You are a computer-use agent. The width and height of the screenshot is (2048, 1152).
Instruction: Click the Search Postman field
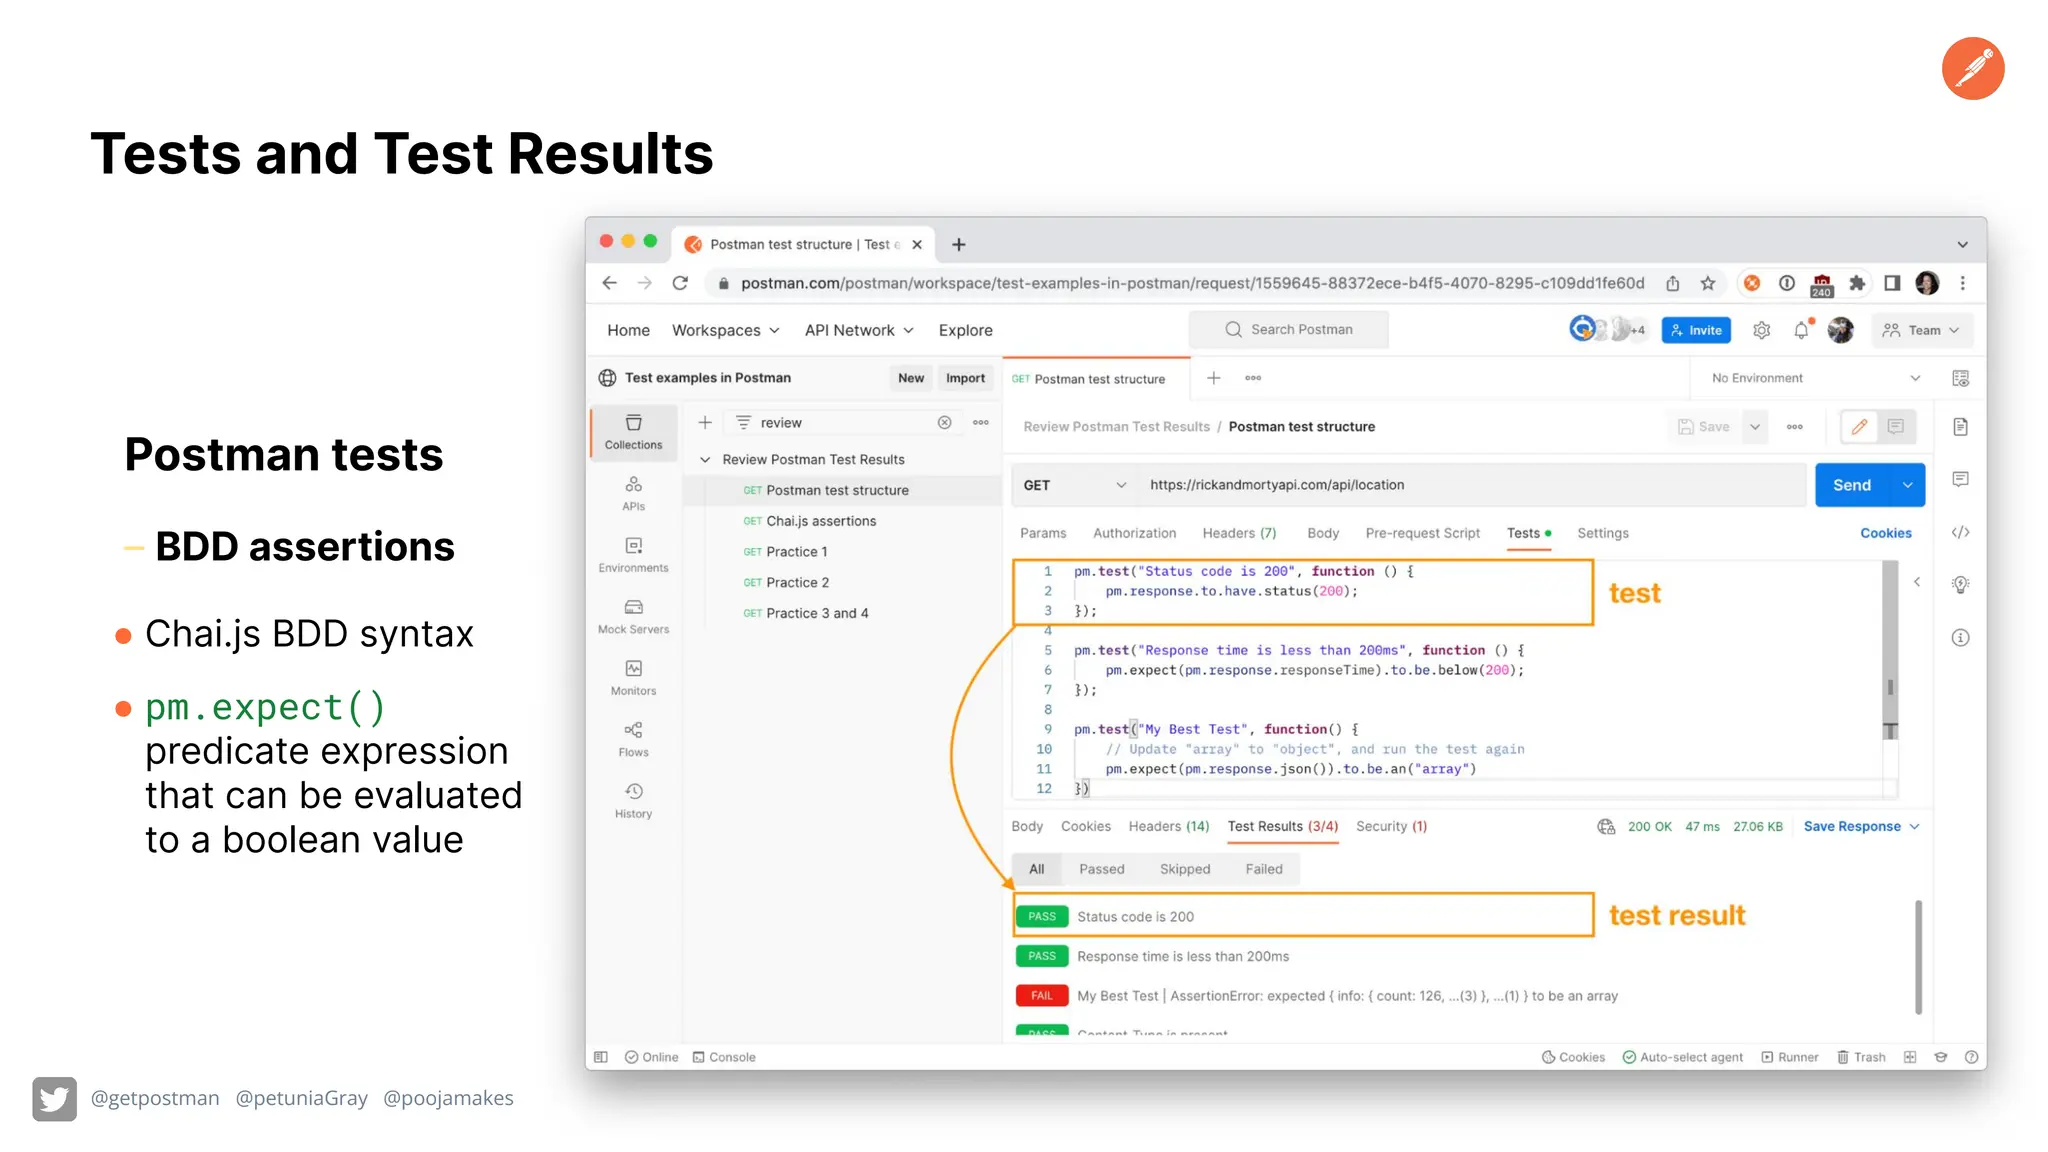click(1288, 329)
